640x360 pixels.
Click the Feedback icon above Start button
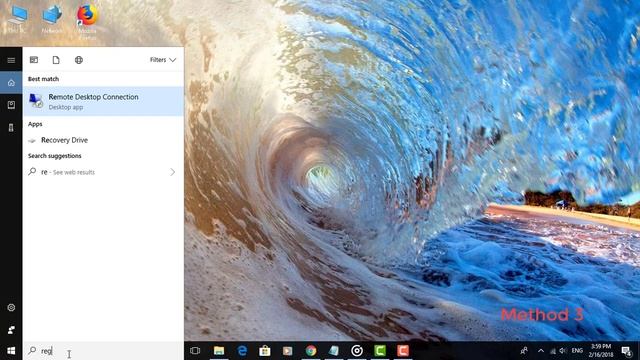[x=11, y=329]
